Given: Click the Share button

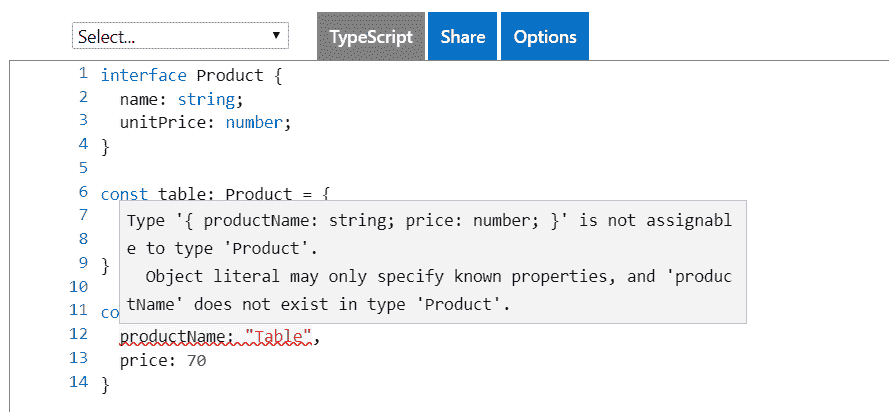Looking at the screenshot, I should pyautogui.click(x=463, y=37).
